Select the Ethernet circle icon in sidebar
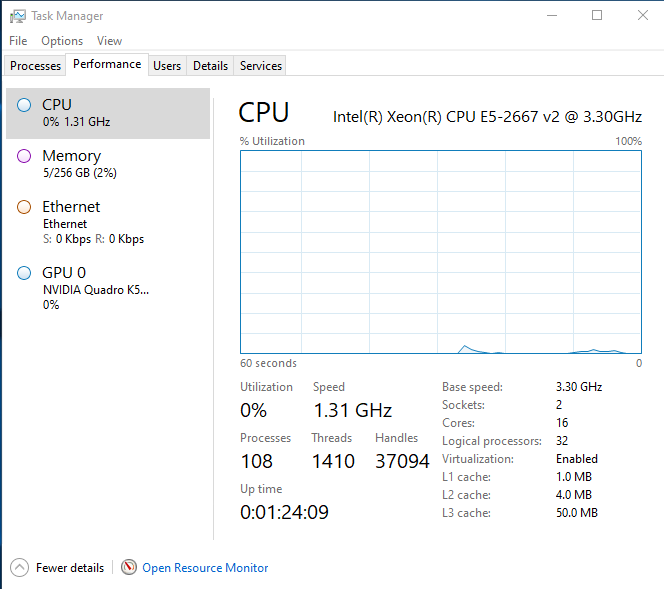Image resolution: width=664 pixels, height=589 pixels. click(24, 207)
